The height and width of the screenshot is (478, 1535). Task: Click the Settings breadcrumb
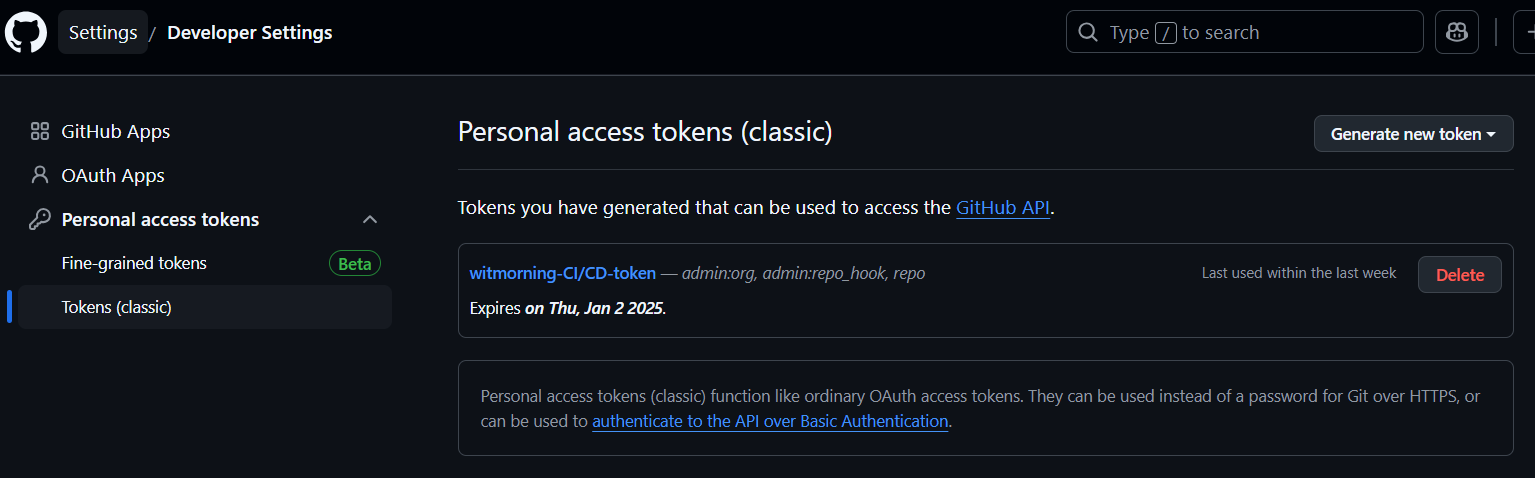(x=103, y=32)
